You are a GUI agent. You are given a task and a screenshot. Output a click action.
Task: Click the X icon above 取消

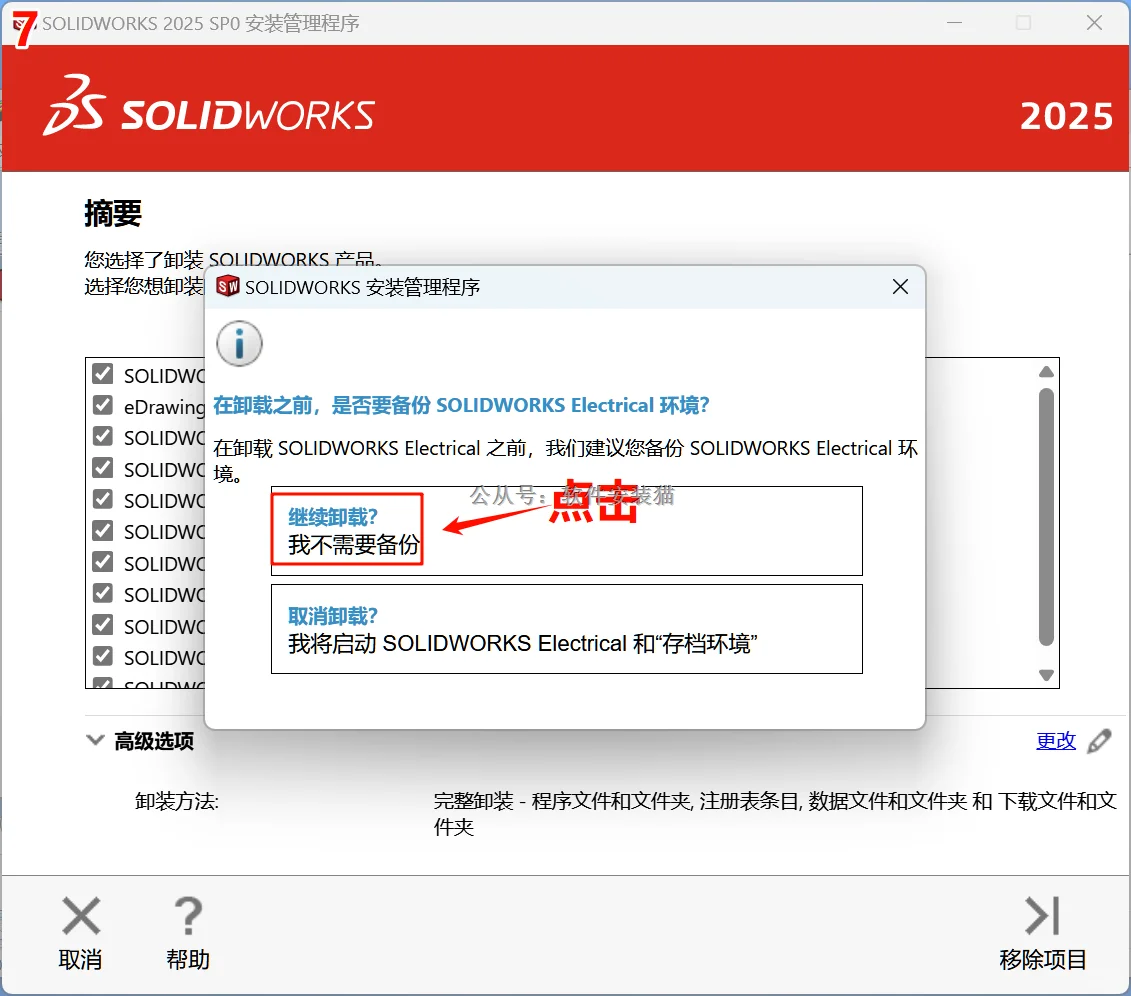pos(80,915)
